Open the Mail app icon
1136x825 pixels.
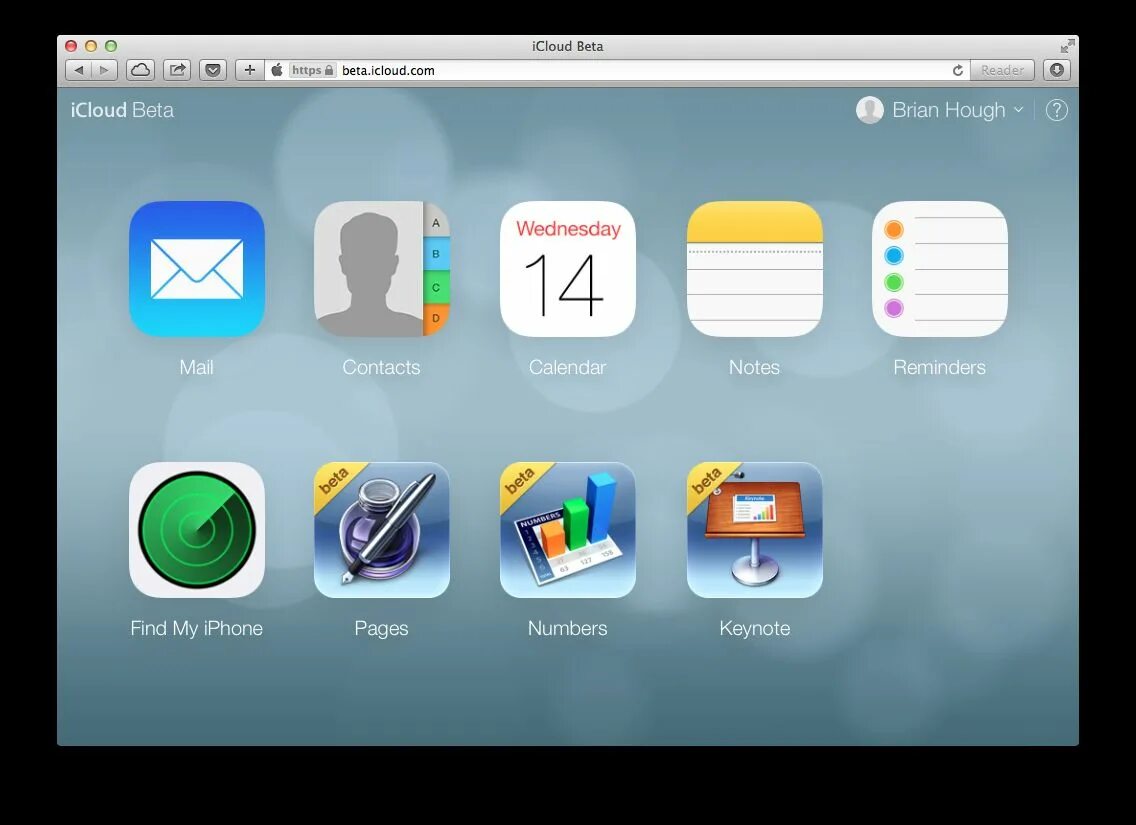[196, 269]
